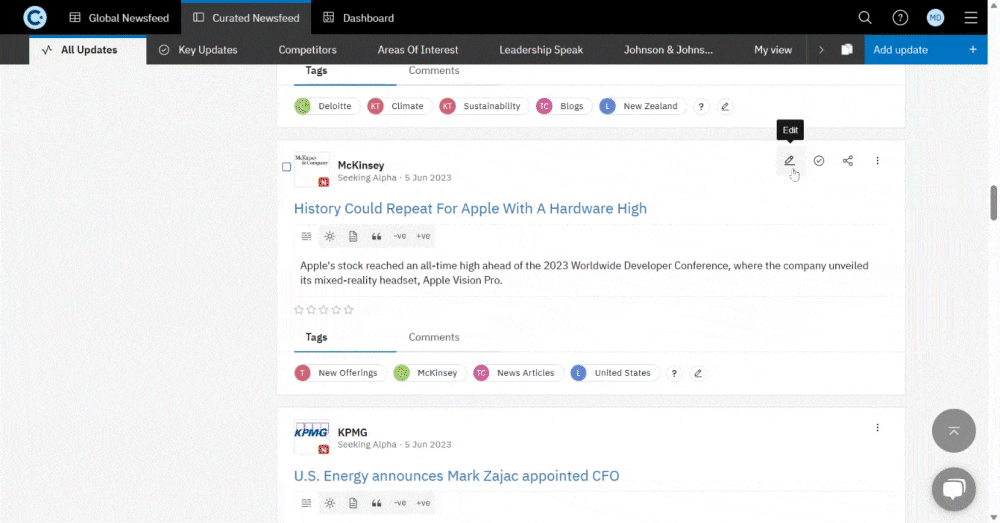Select Curated Newsfeed tab
The image size is (1000, 523).
(x=246, y=18)
